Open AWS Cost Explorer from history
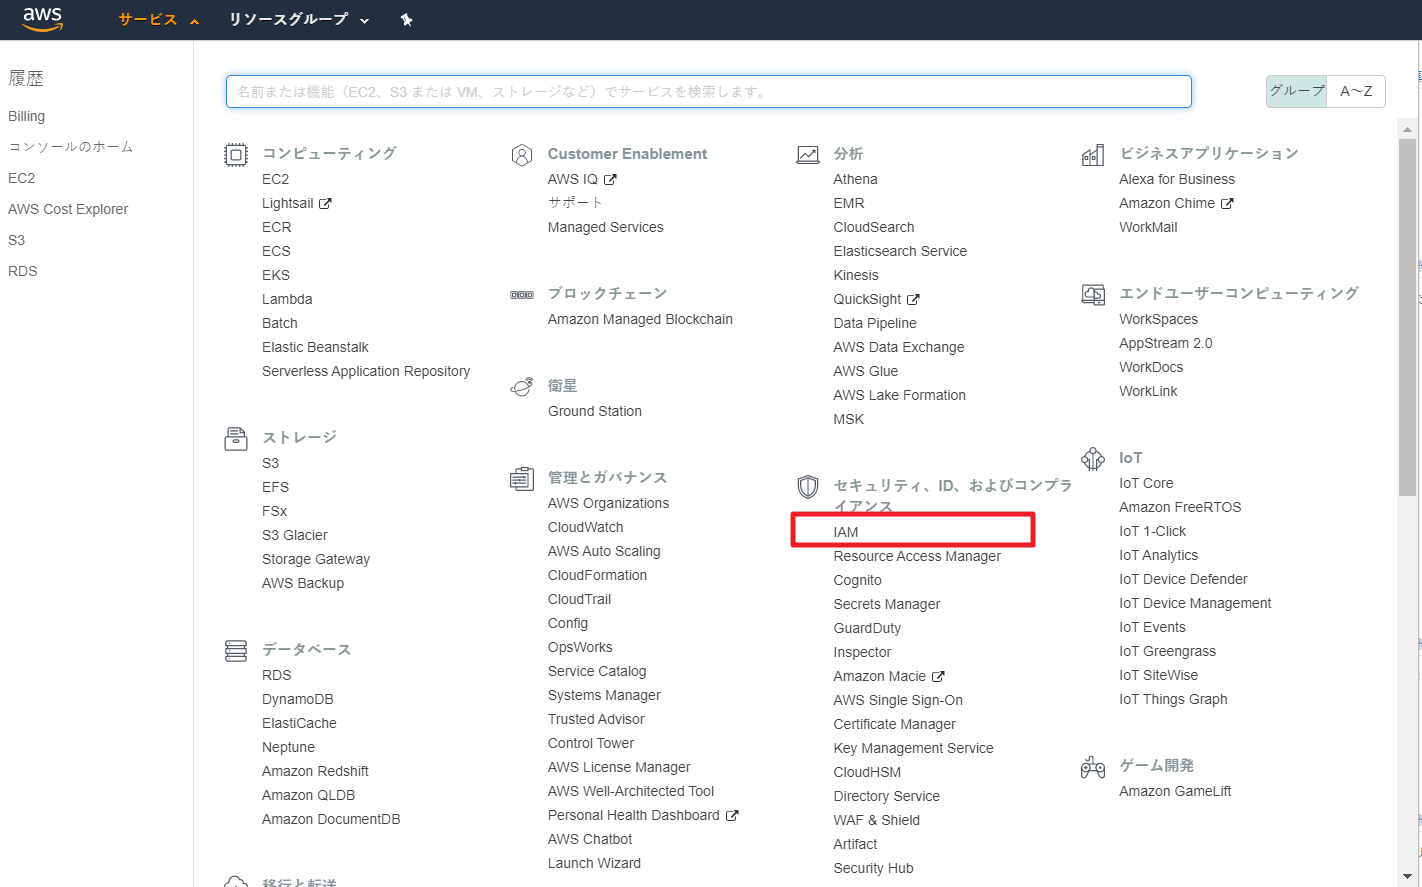 (68, 209)
